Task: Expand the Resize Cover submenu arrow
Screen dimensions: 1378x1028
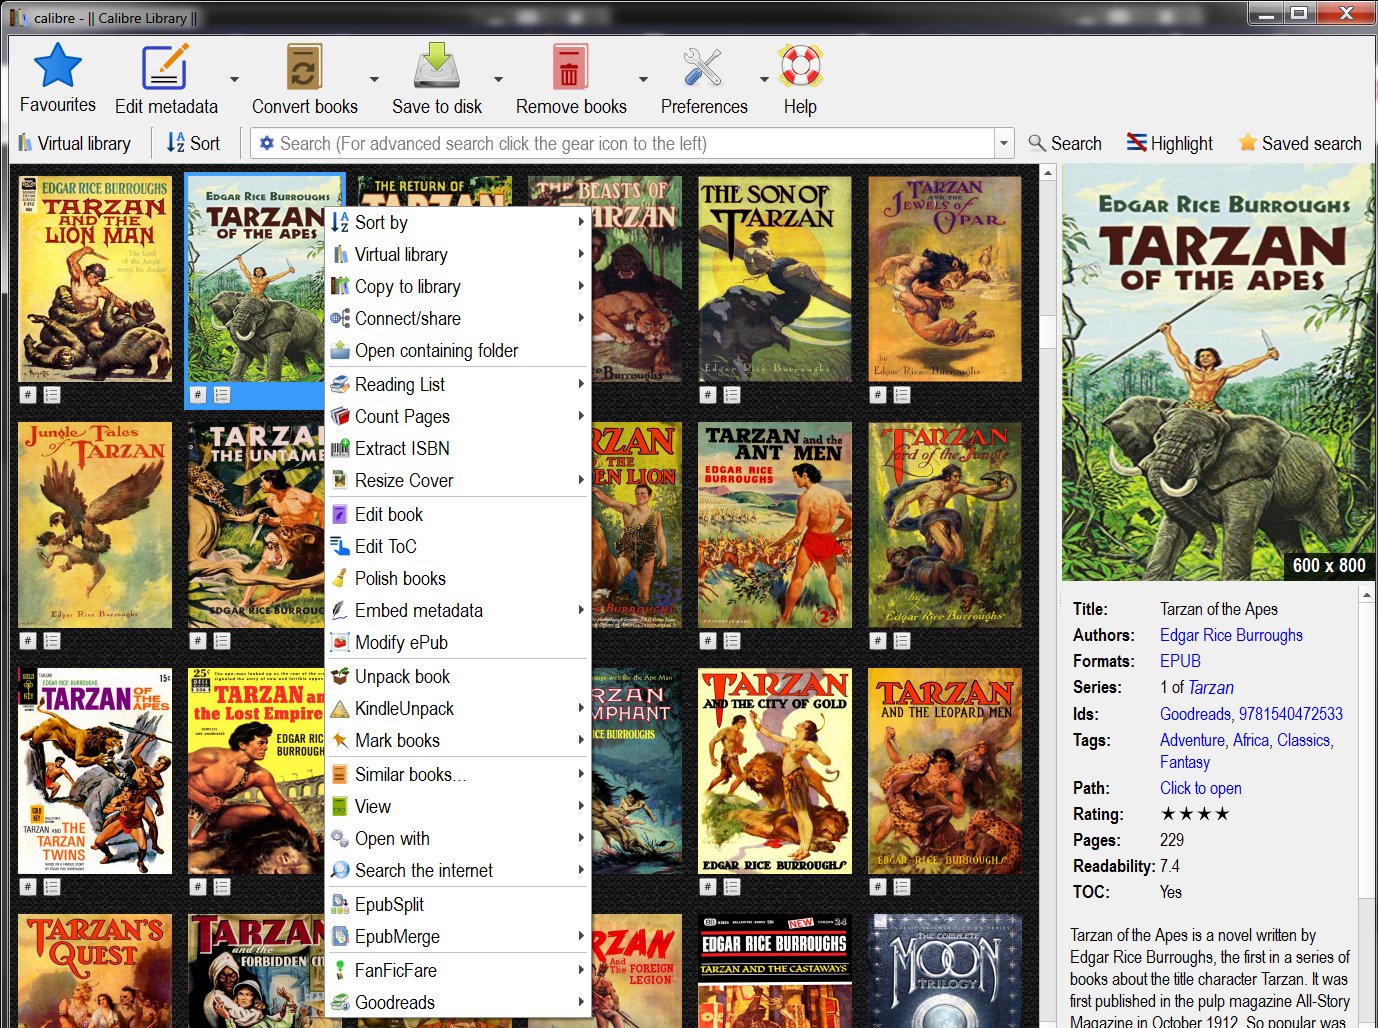Action: point(581,481)
